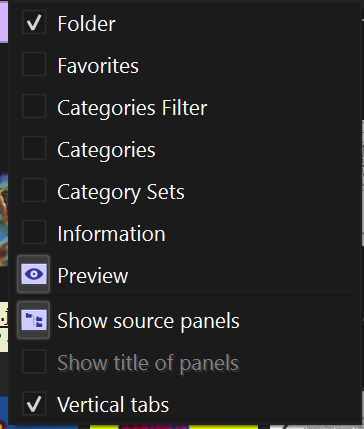Toggle the Vertical tabs menu item
Viewport: 364px width, 429px height.
(113, 405)
